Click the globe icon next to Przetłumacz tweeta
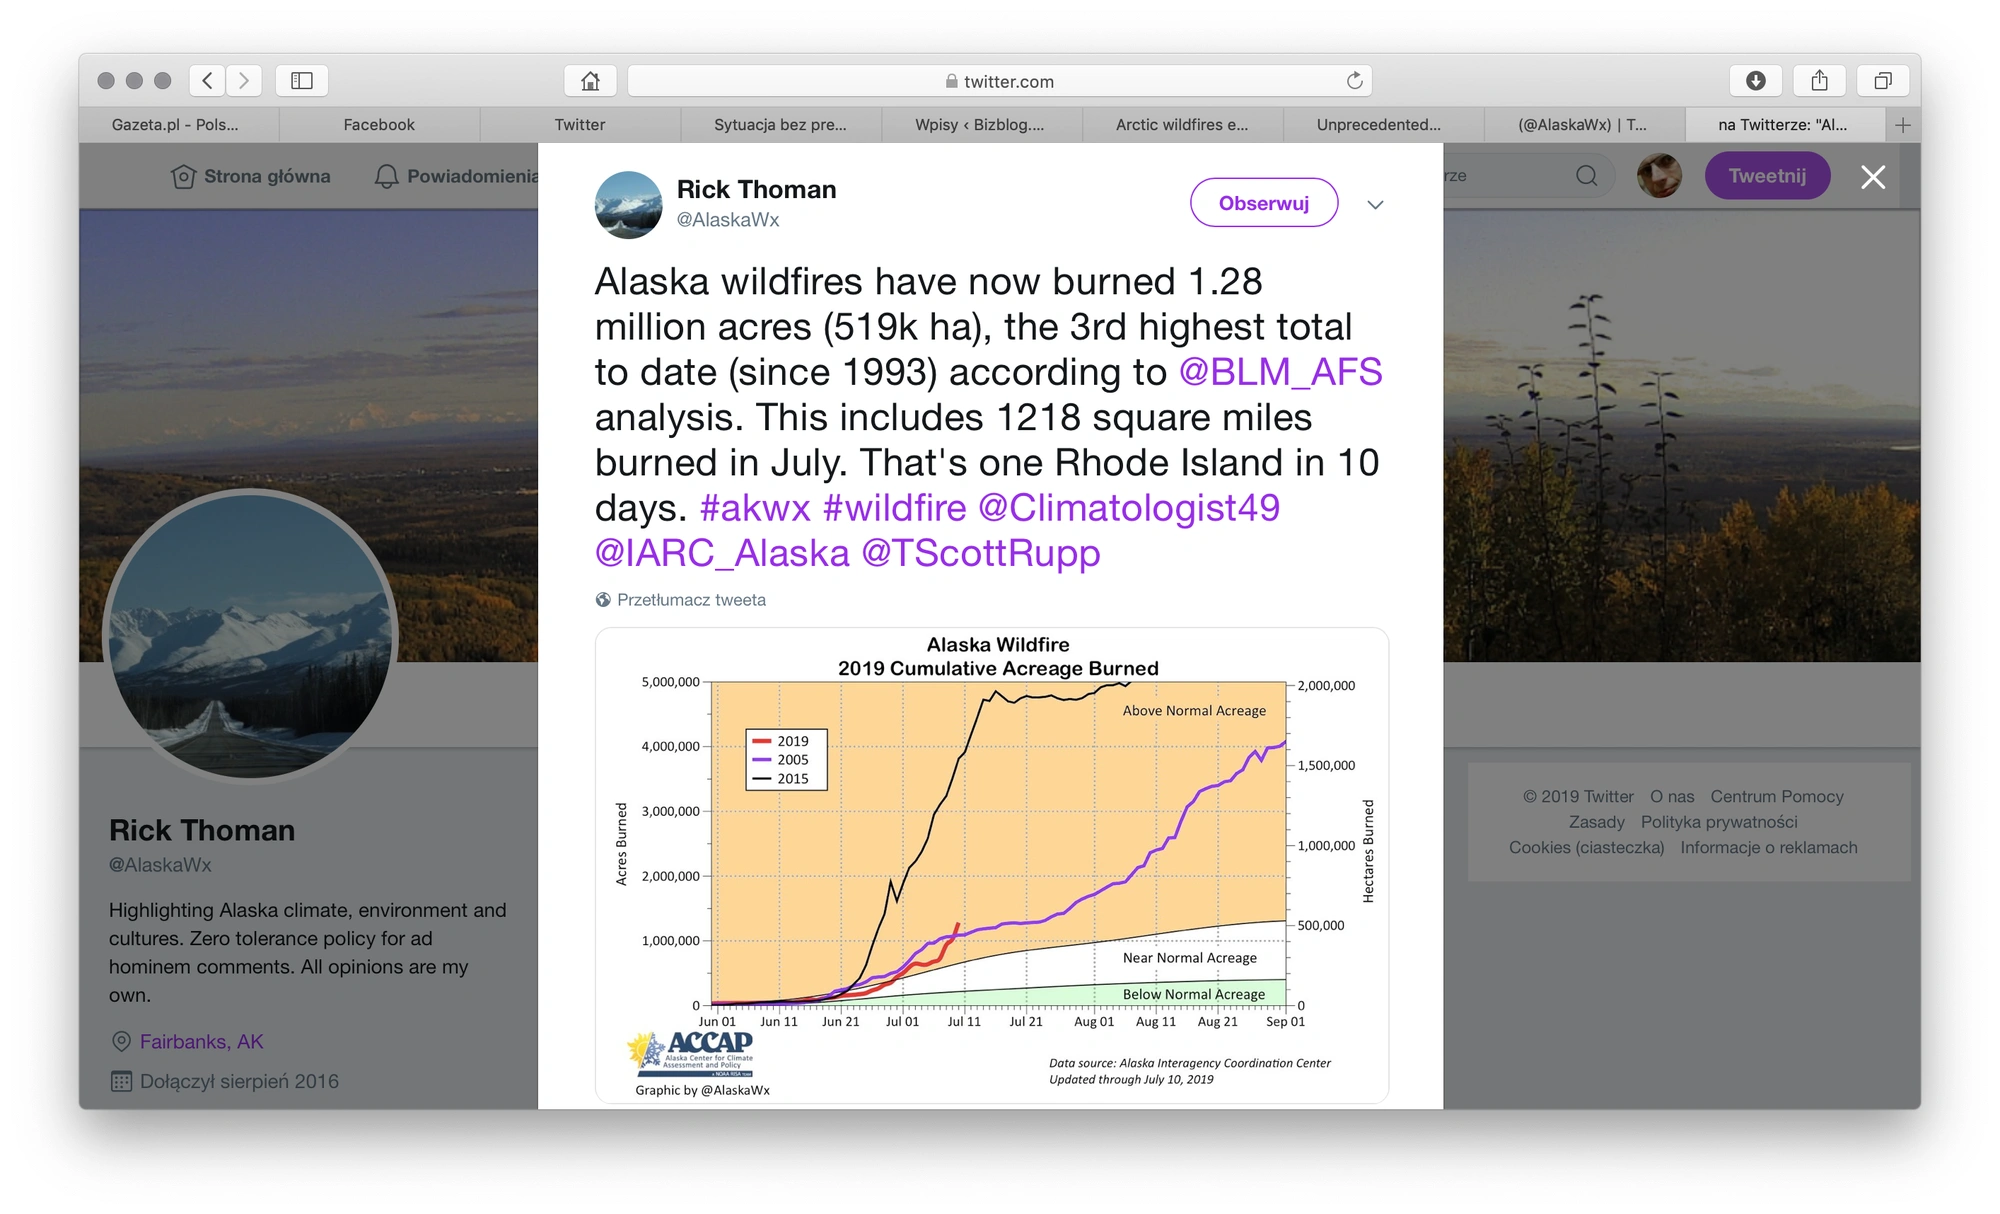The width and height of the screenshot is (2000, 1214). (x=603, y=600)
